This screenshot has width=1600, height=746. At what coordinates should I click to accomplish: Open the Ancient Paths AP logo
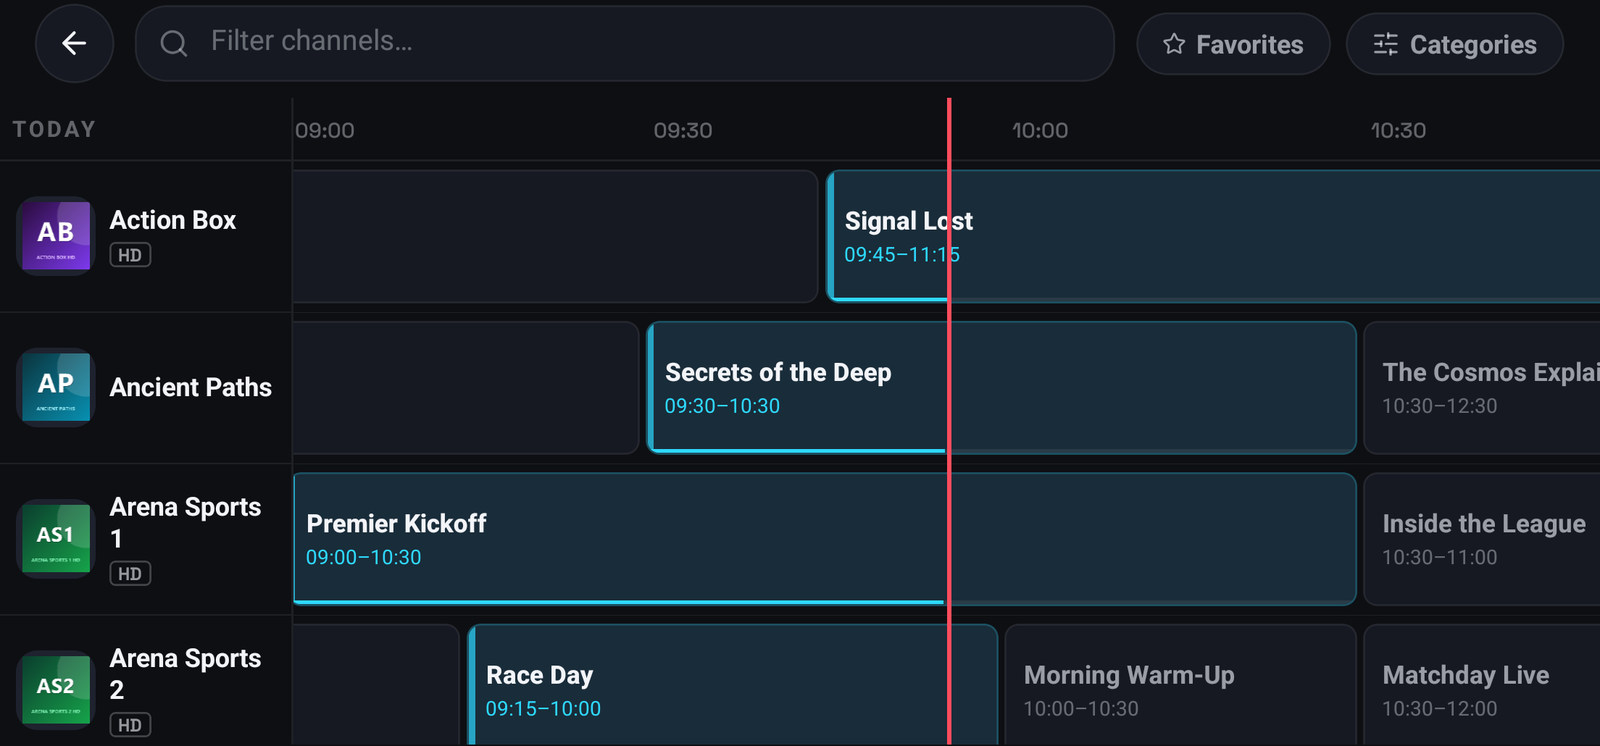pos(56,387)
